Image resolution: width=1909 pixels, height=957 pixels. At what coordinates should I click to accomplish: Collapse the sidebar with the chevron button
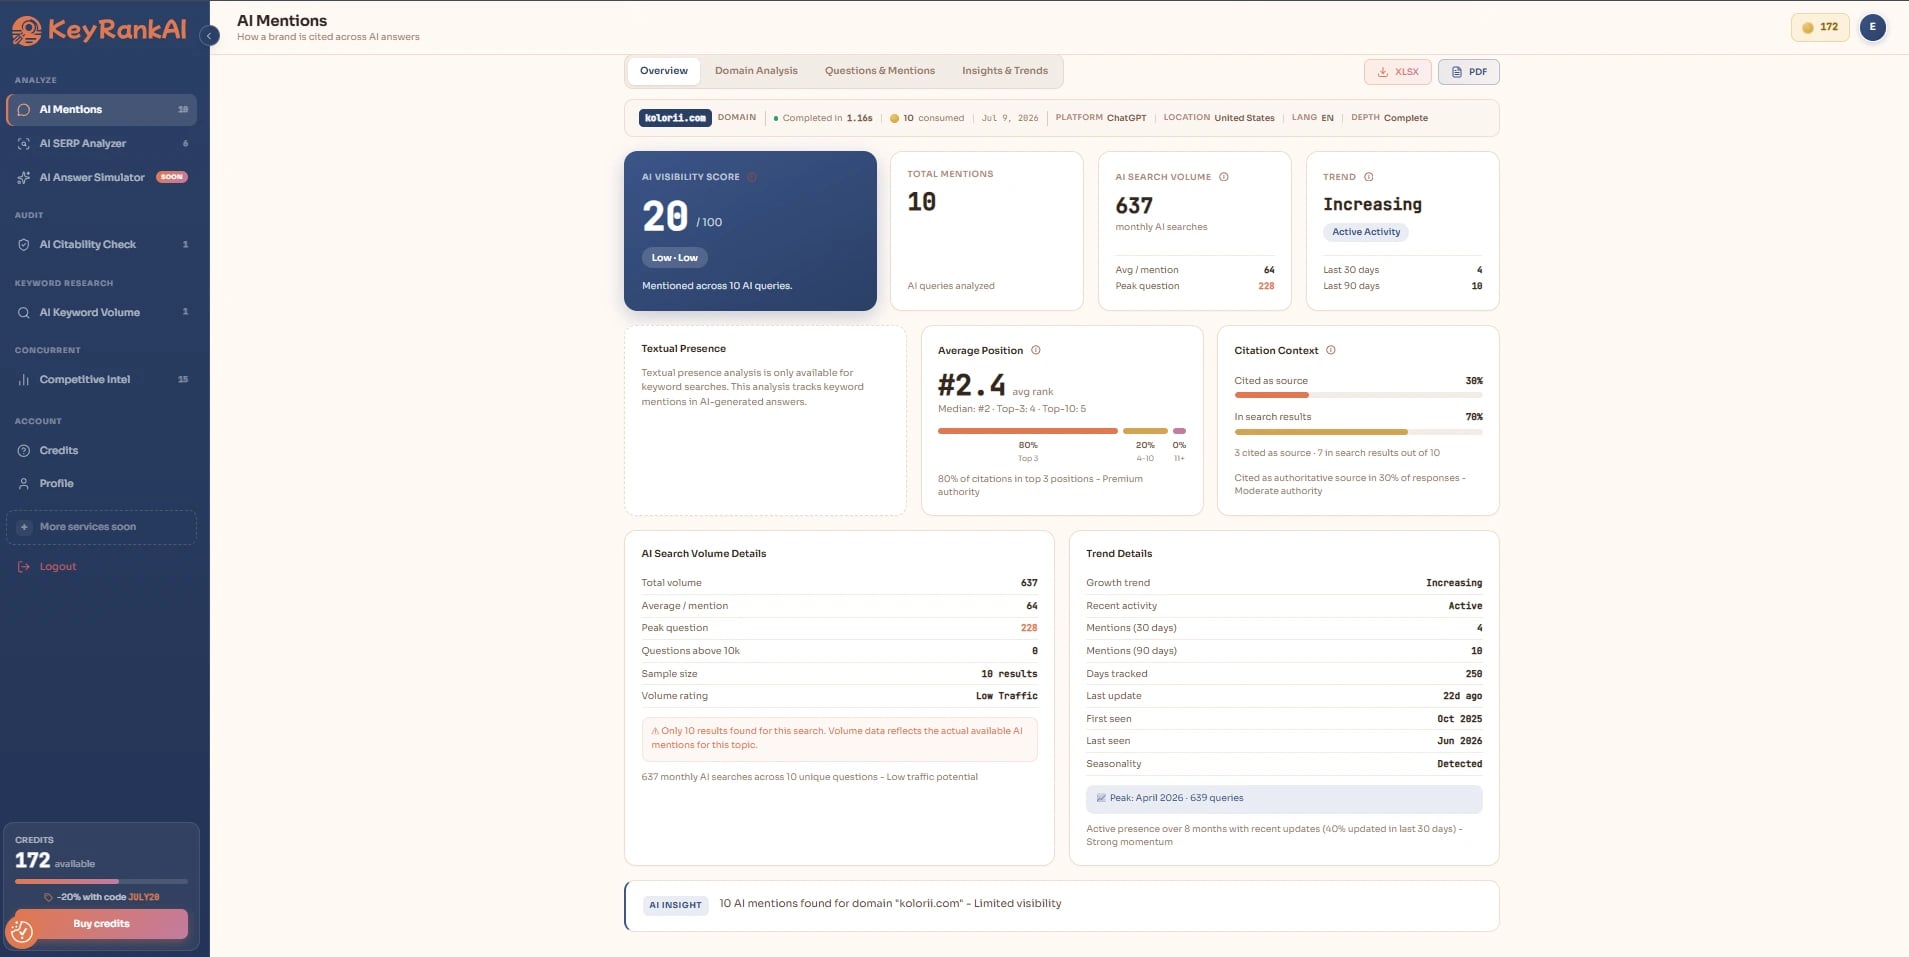pos(210,36)
